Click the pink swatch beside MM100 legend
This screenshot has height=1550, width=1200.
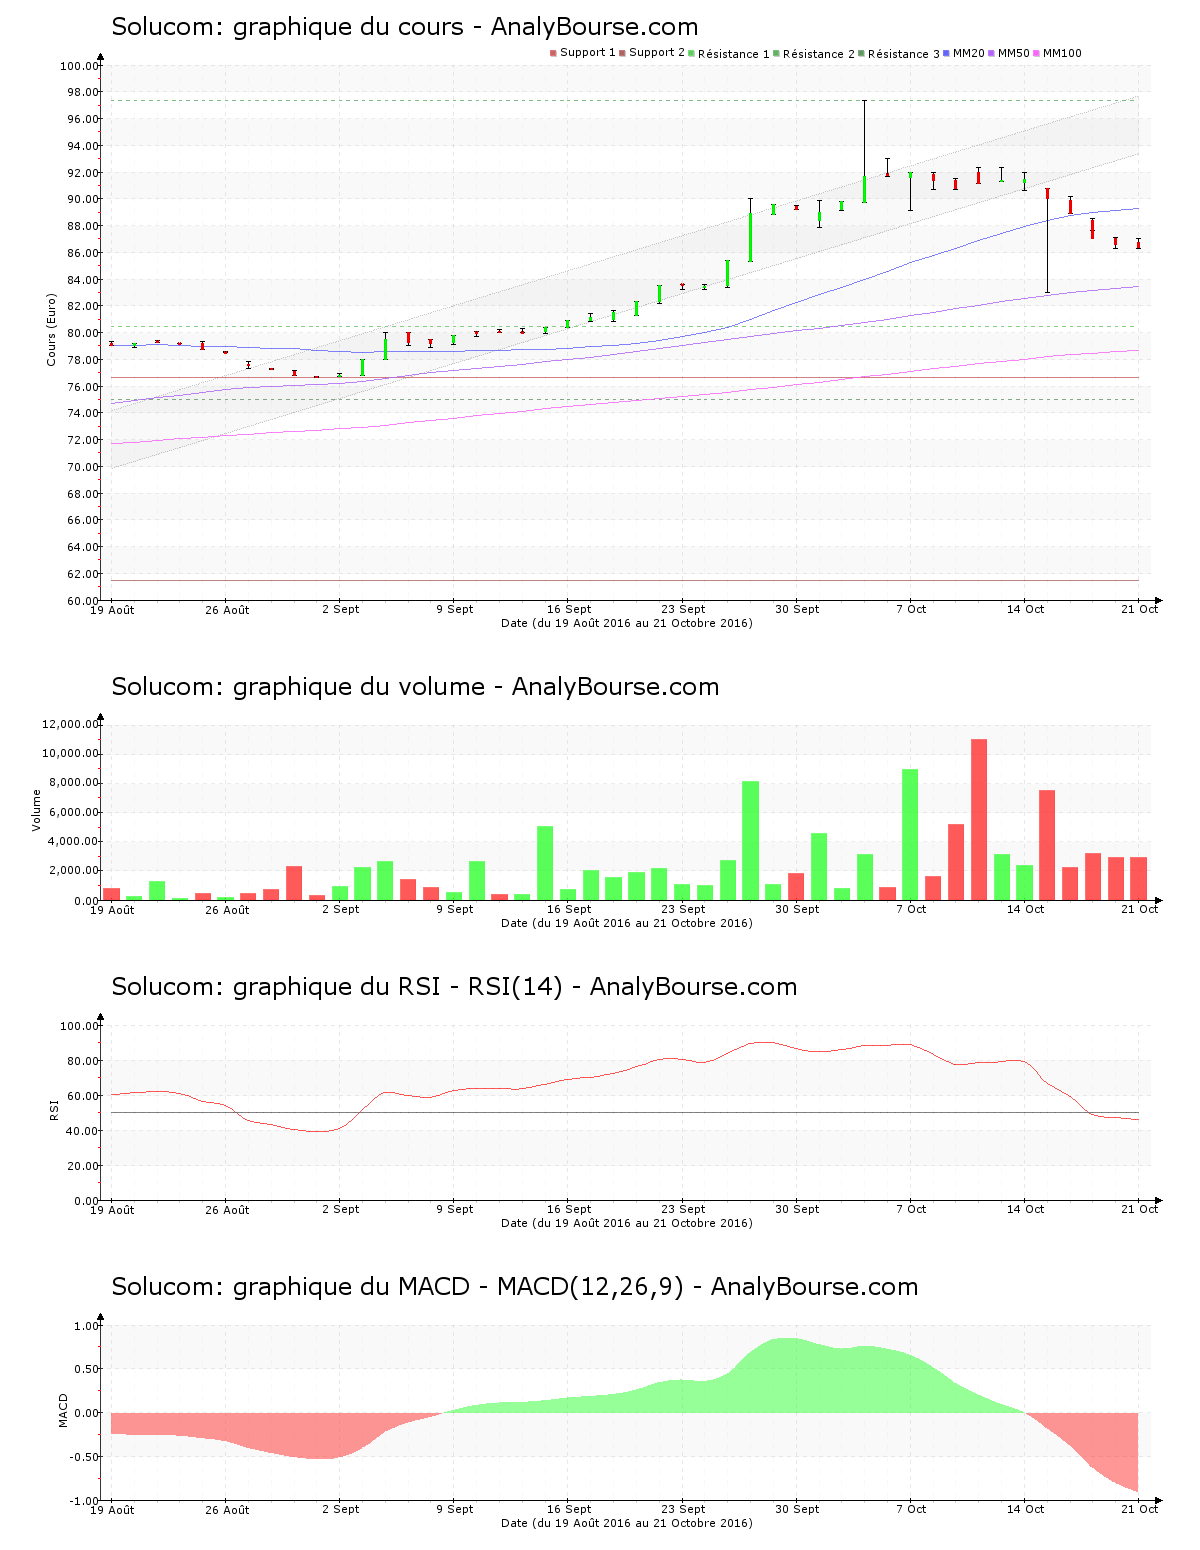pyautogui.click(x=1036, y=53)
